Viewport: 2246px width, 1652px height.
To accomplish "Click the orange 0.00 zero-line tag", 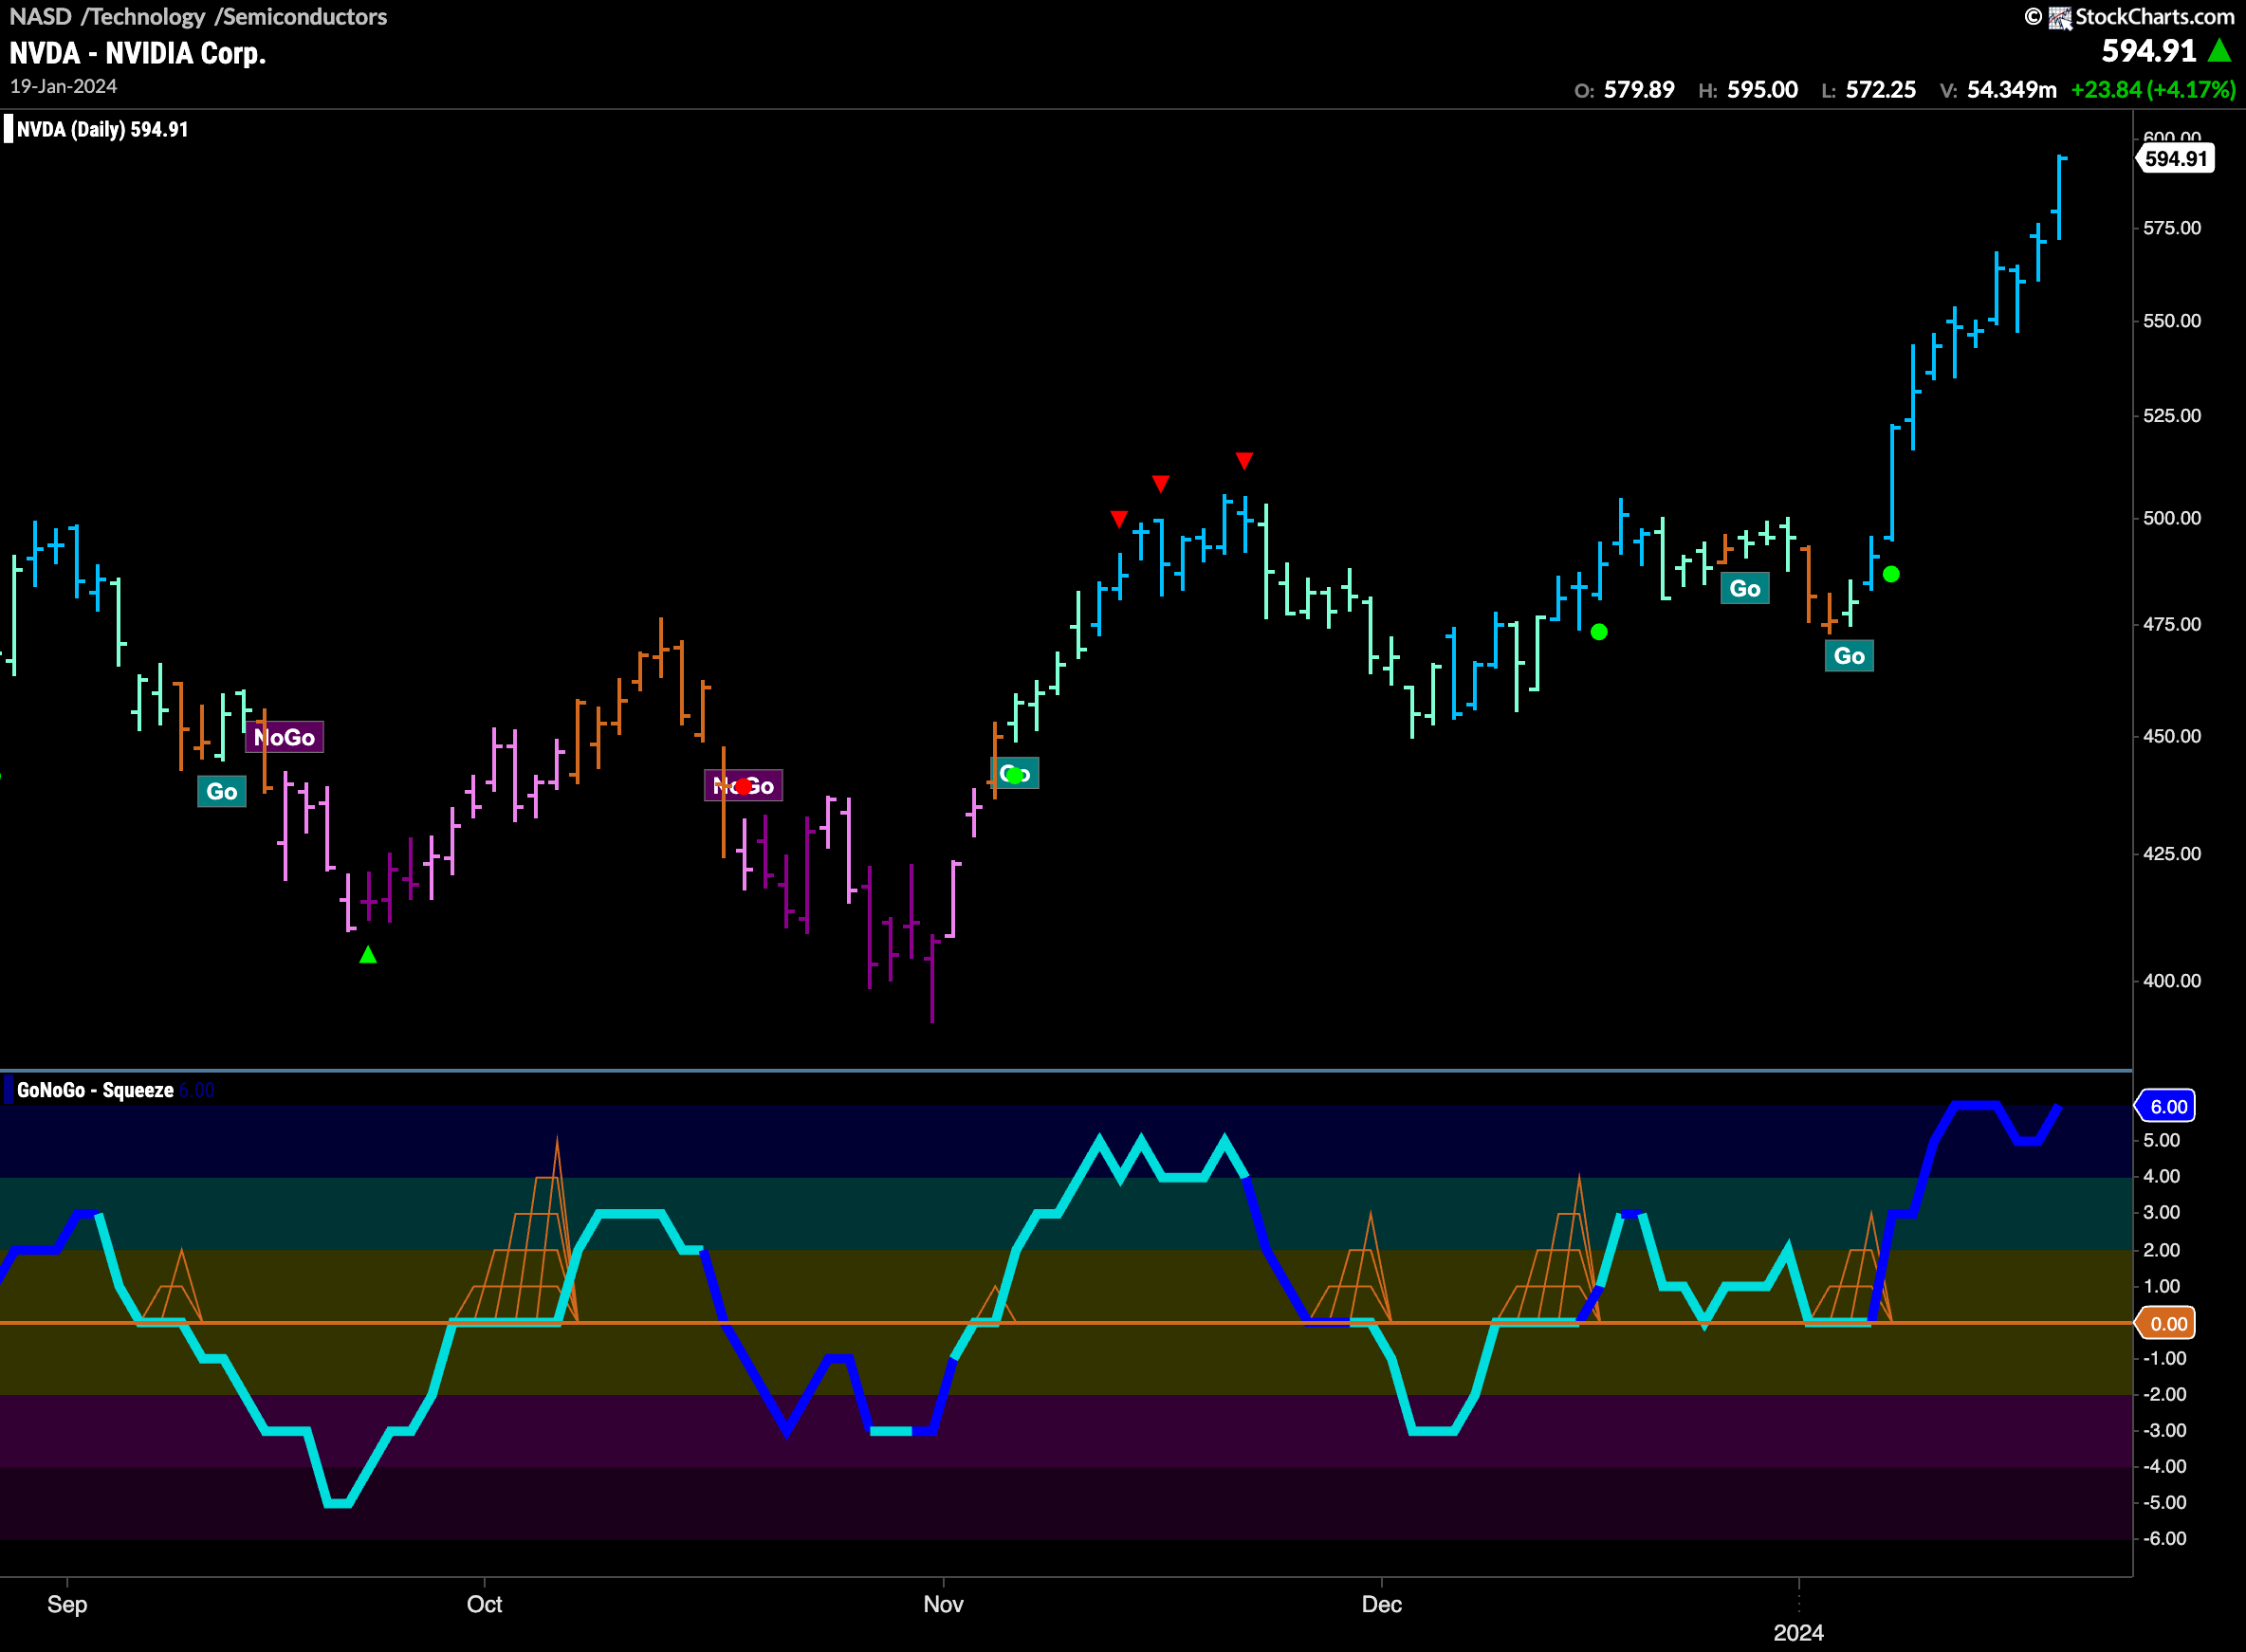I will (2166, 1324).
